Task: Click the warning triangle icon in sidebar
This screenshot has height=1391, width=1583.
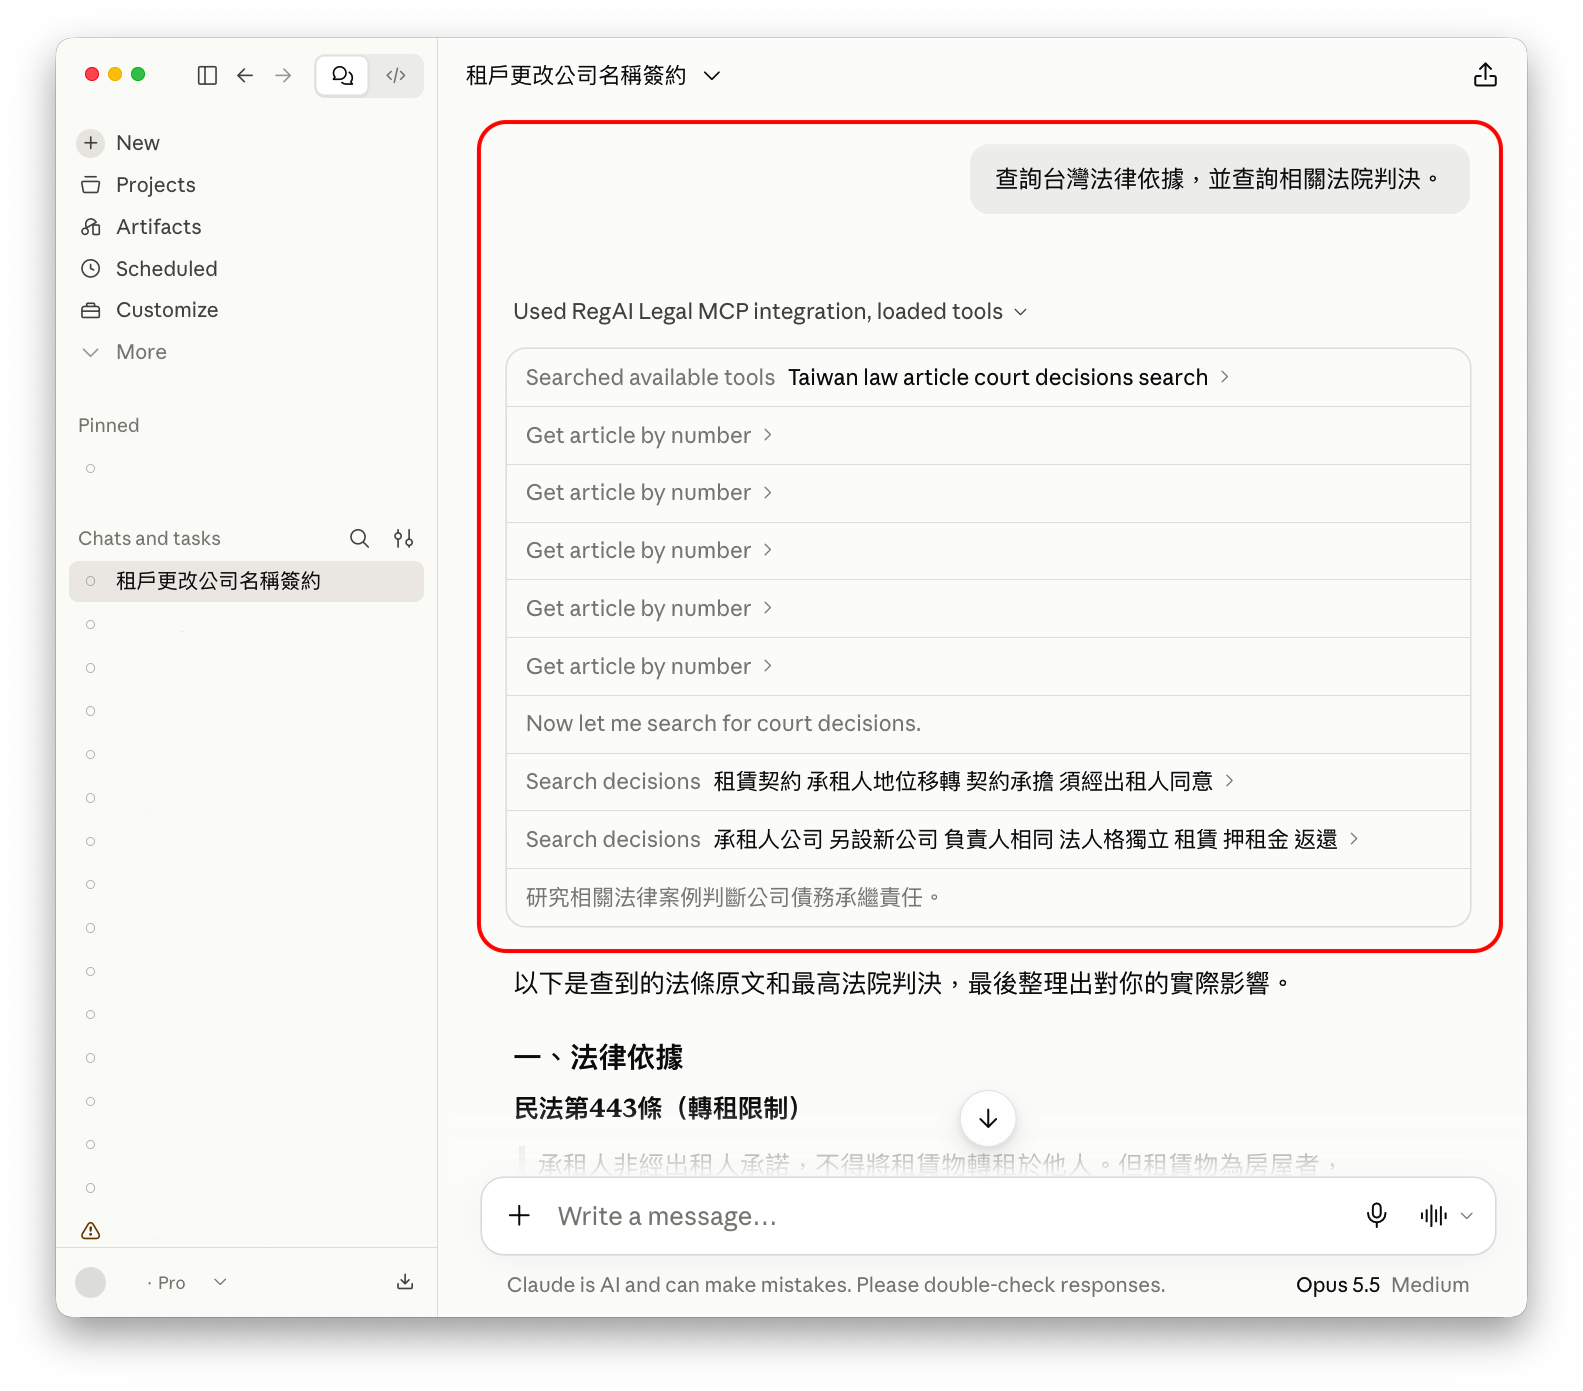Action: (x=91, y=1231)
